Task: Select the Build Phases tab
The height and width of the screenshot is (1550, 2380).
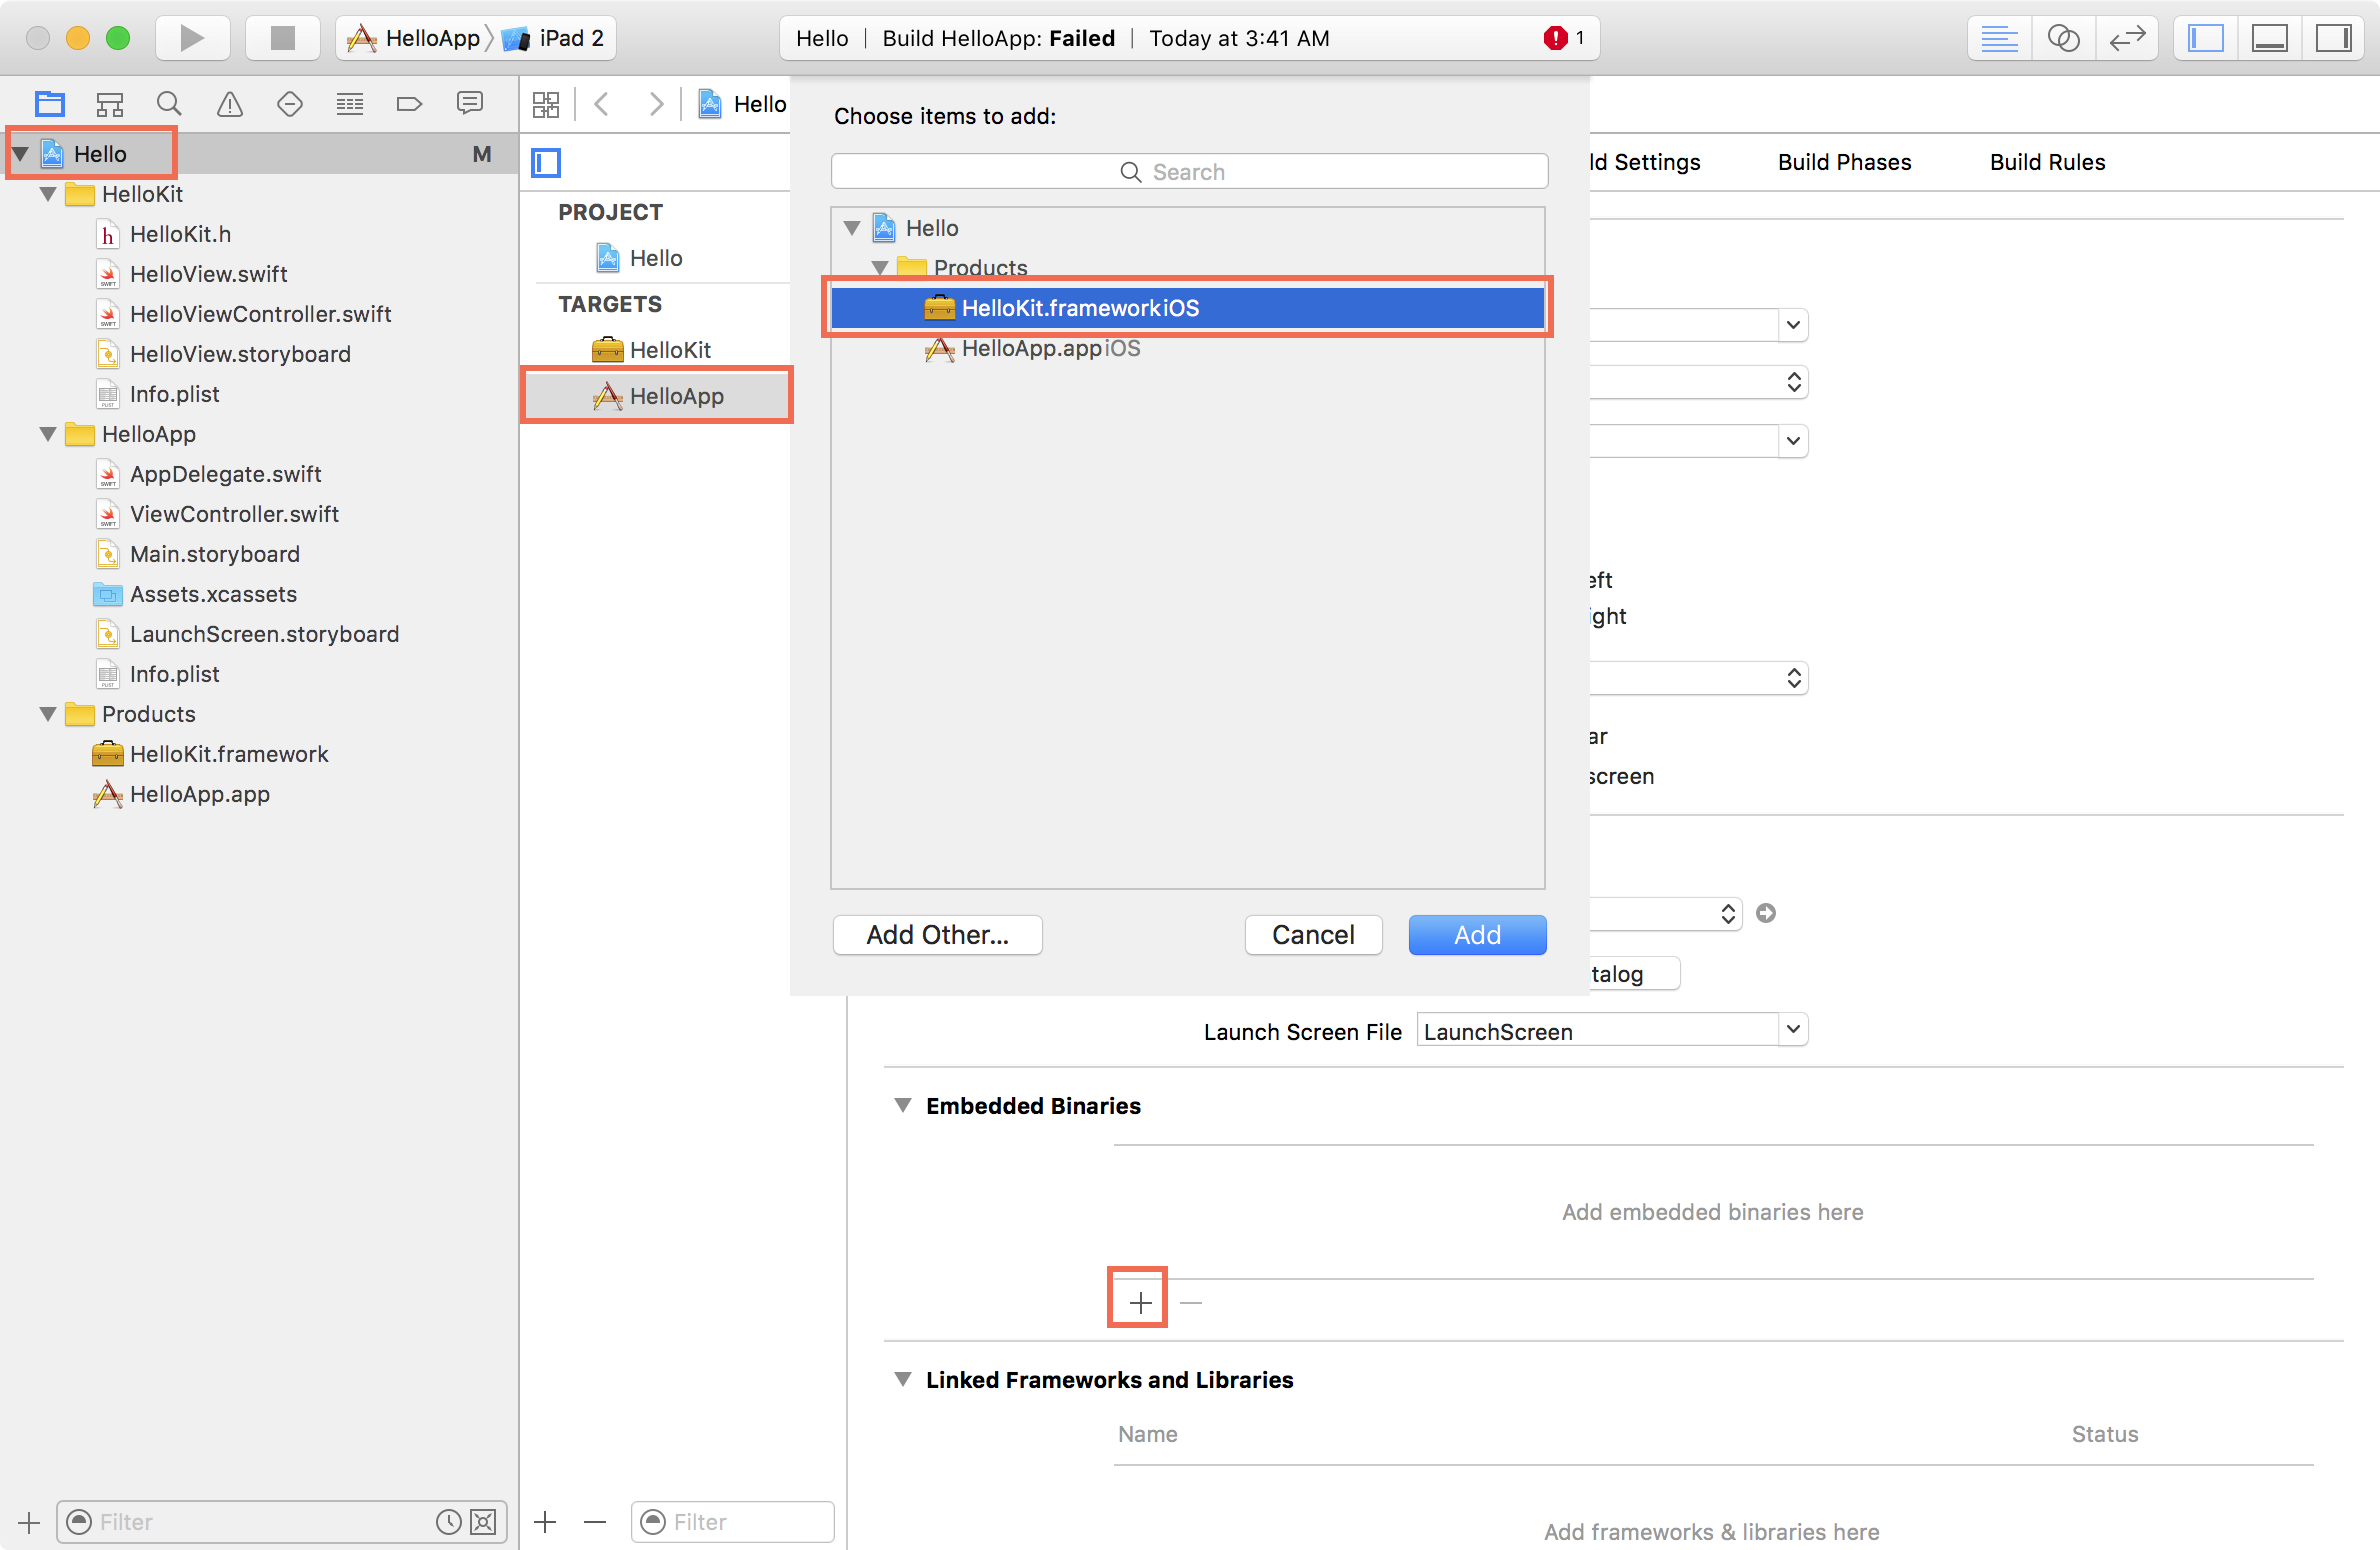Action: click(x=1842, y=160)
